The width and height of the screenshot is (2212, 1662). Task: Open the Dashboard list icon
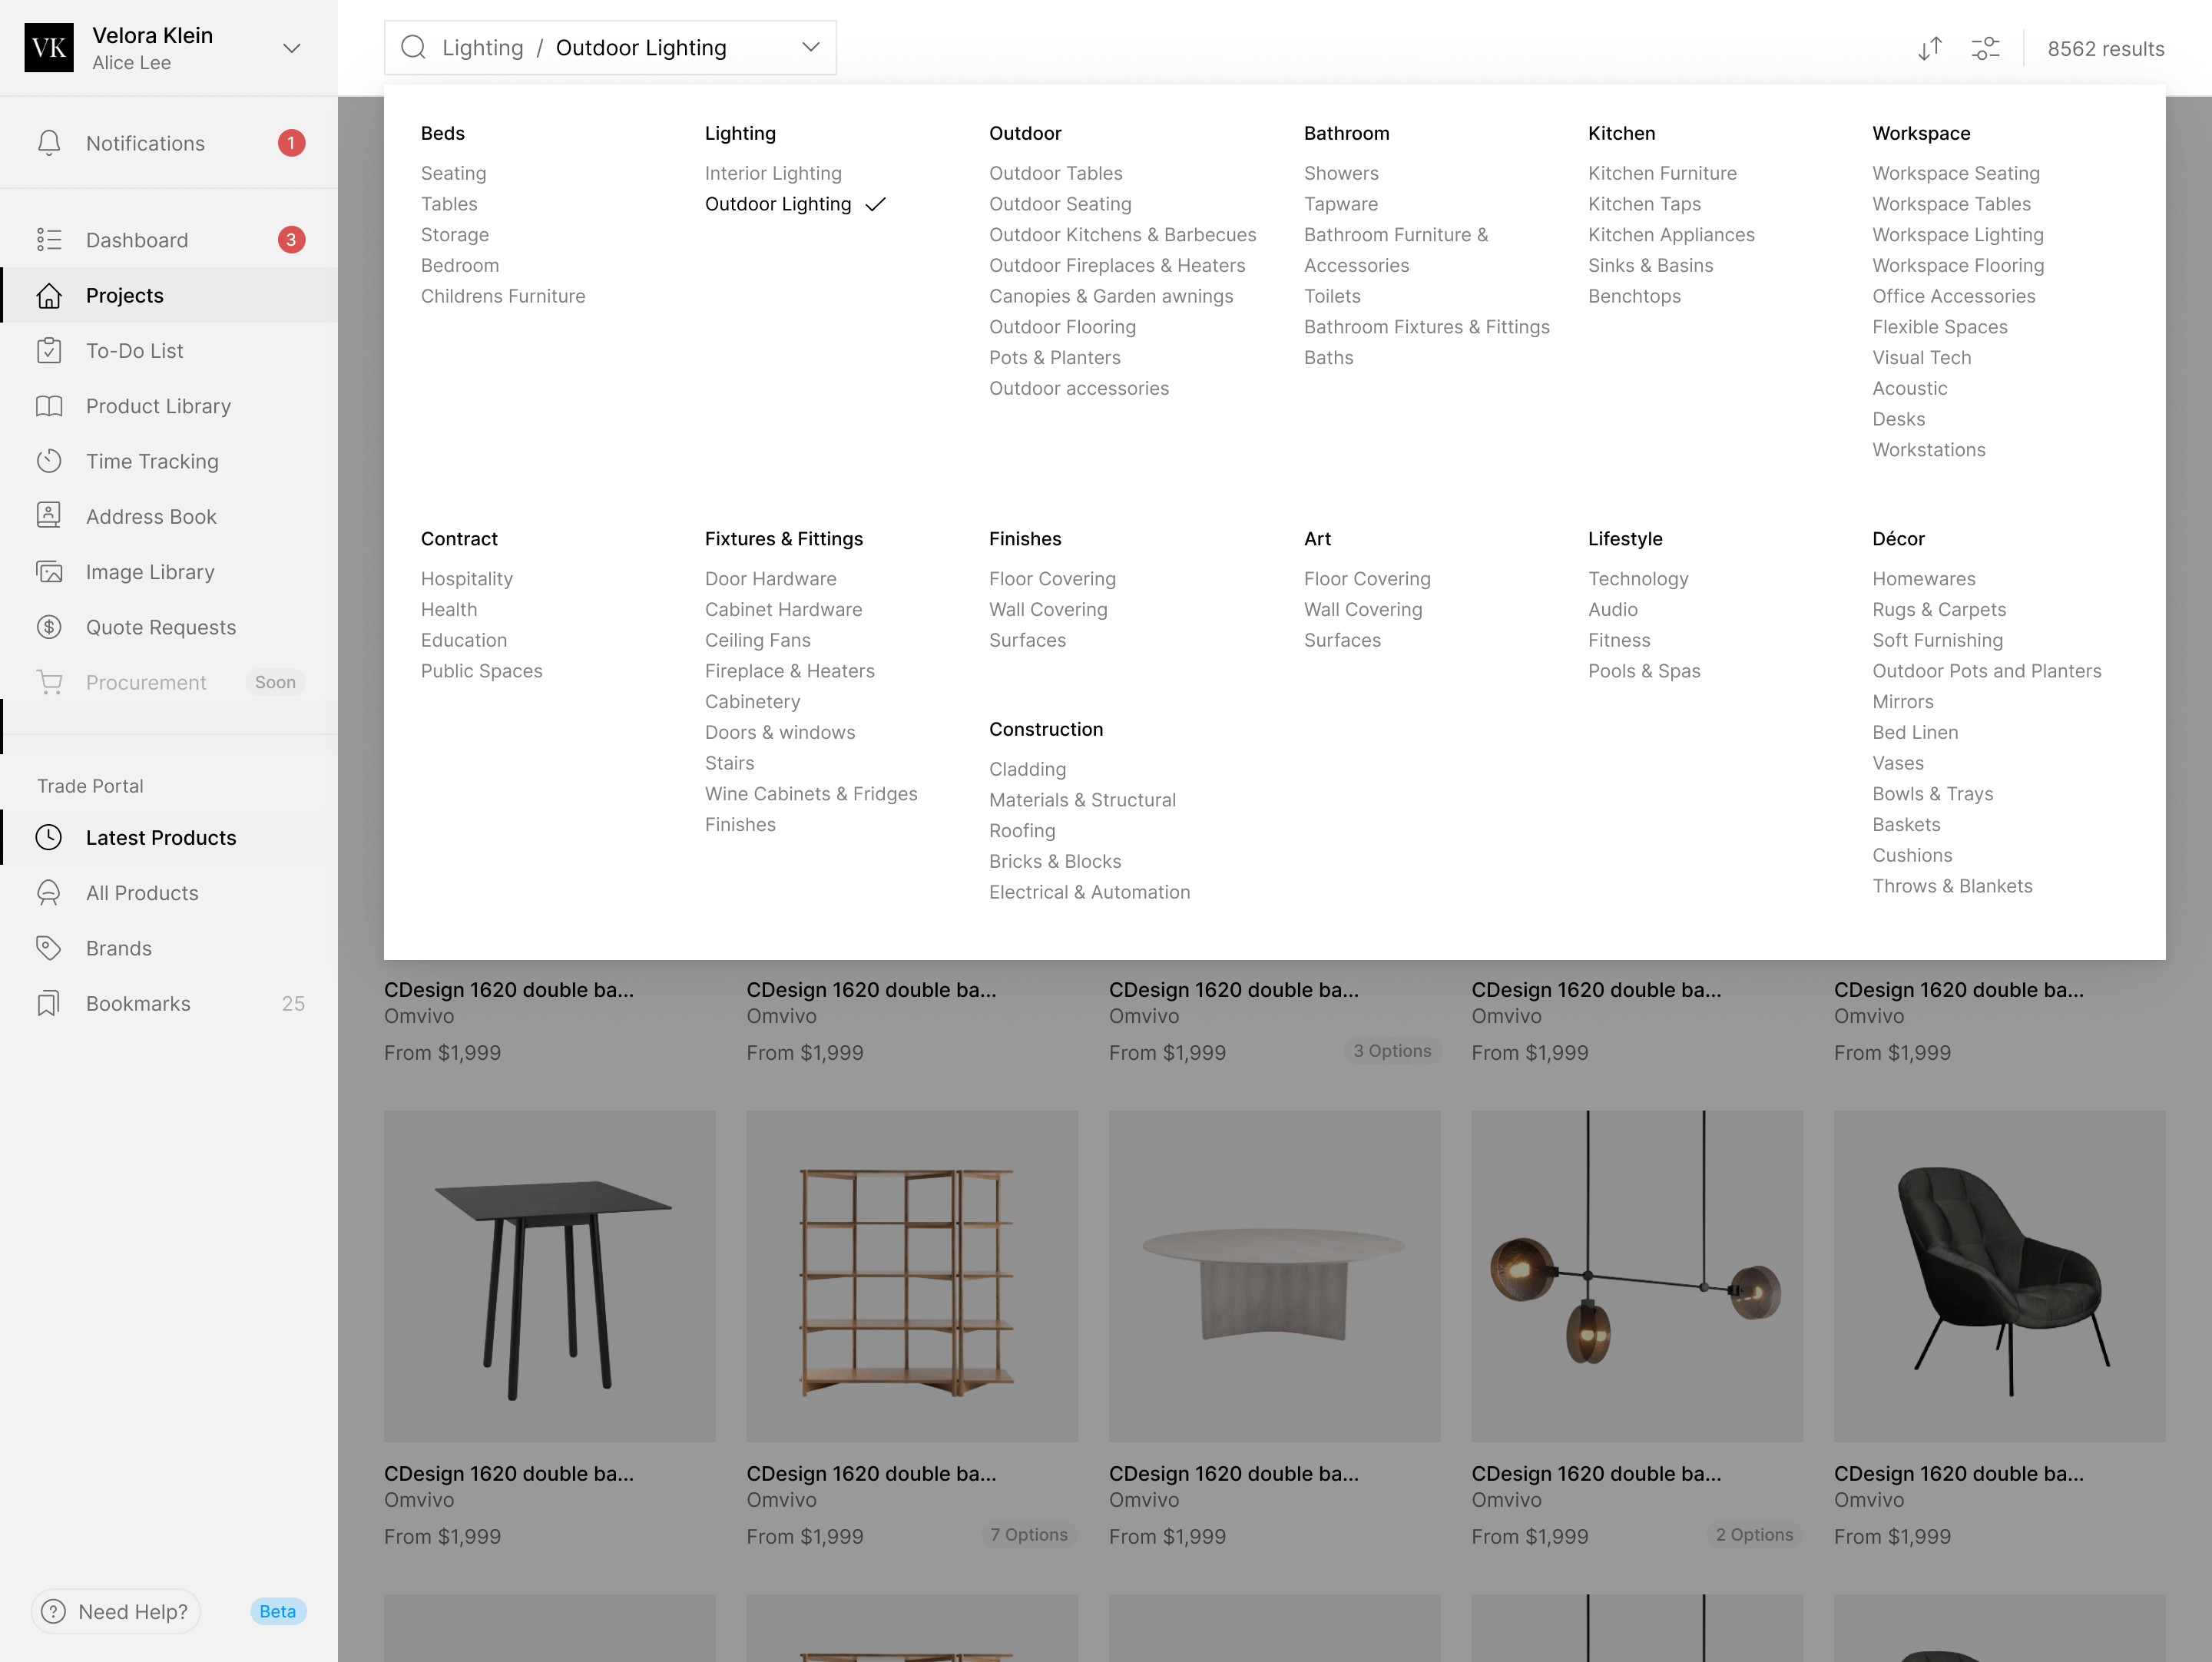coord(49,240)
